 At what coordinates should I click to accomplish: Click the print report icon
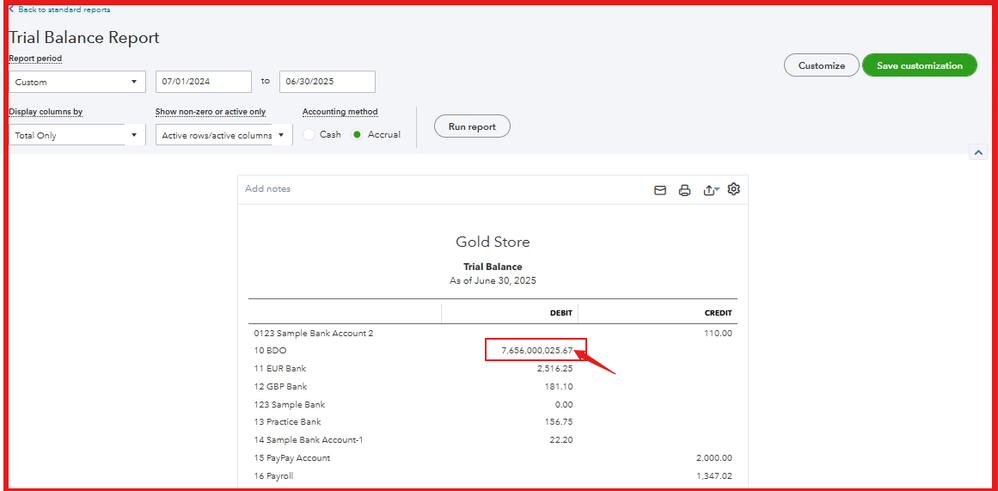tap(685, 190)
